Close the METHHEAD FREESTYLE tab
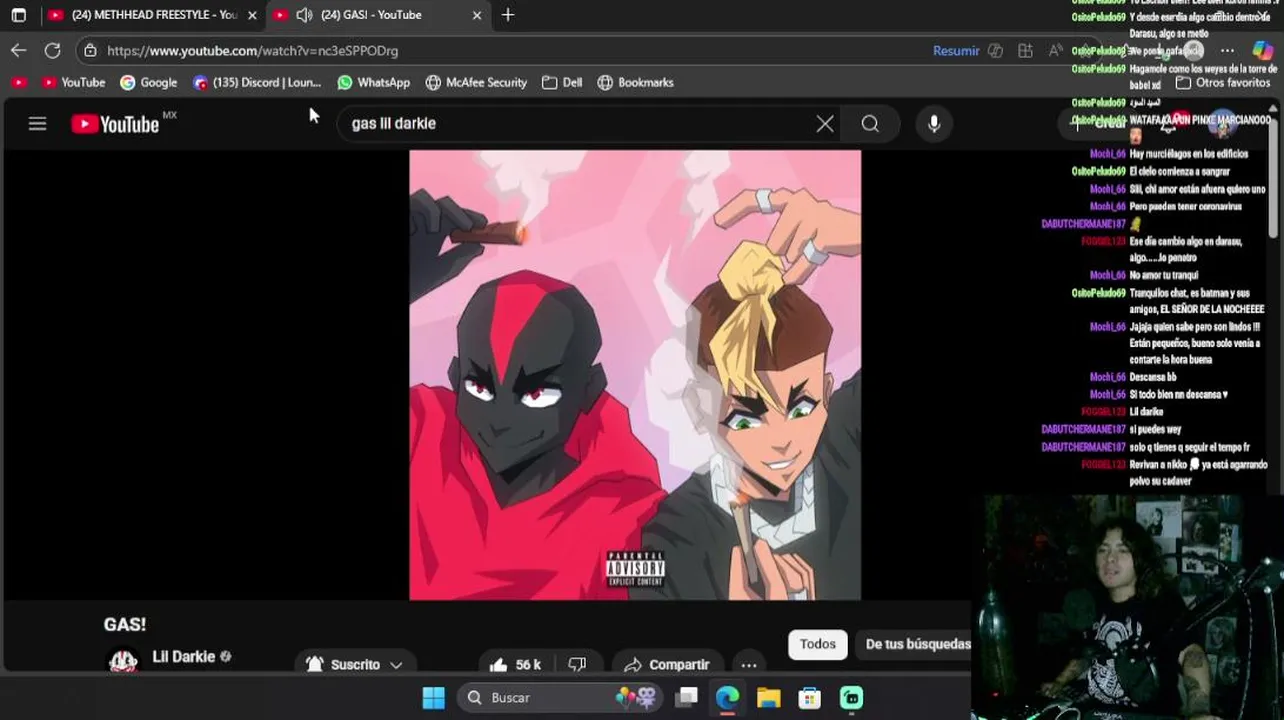This screenshot has width=1284, height=720. click(252, 15)
